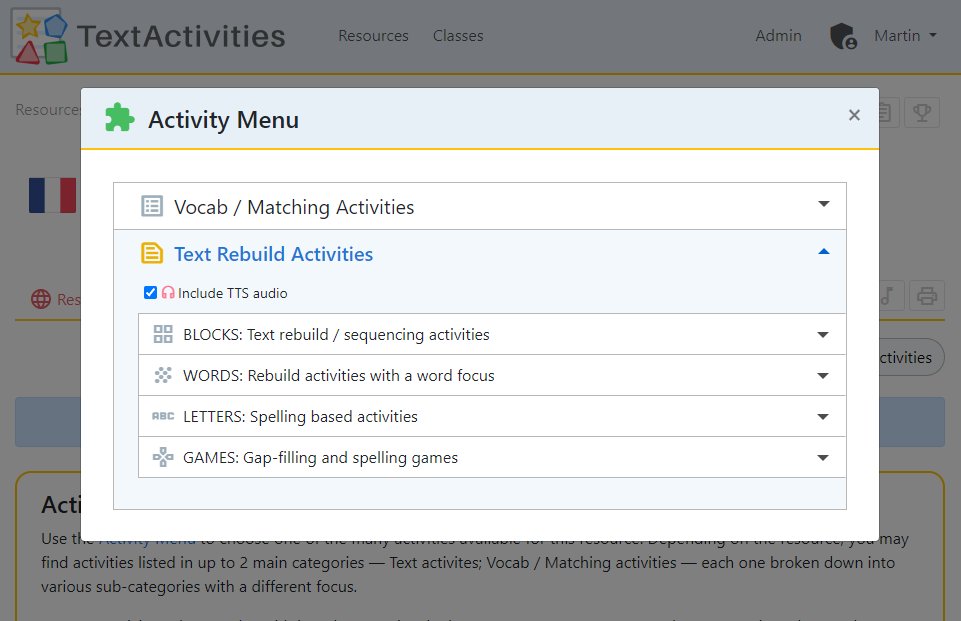
Task: Click the GAMES gamepad icon
Action: [x=163, y=457]
